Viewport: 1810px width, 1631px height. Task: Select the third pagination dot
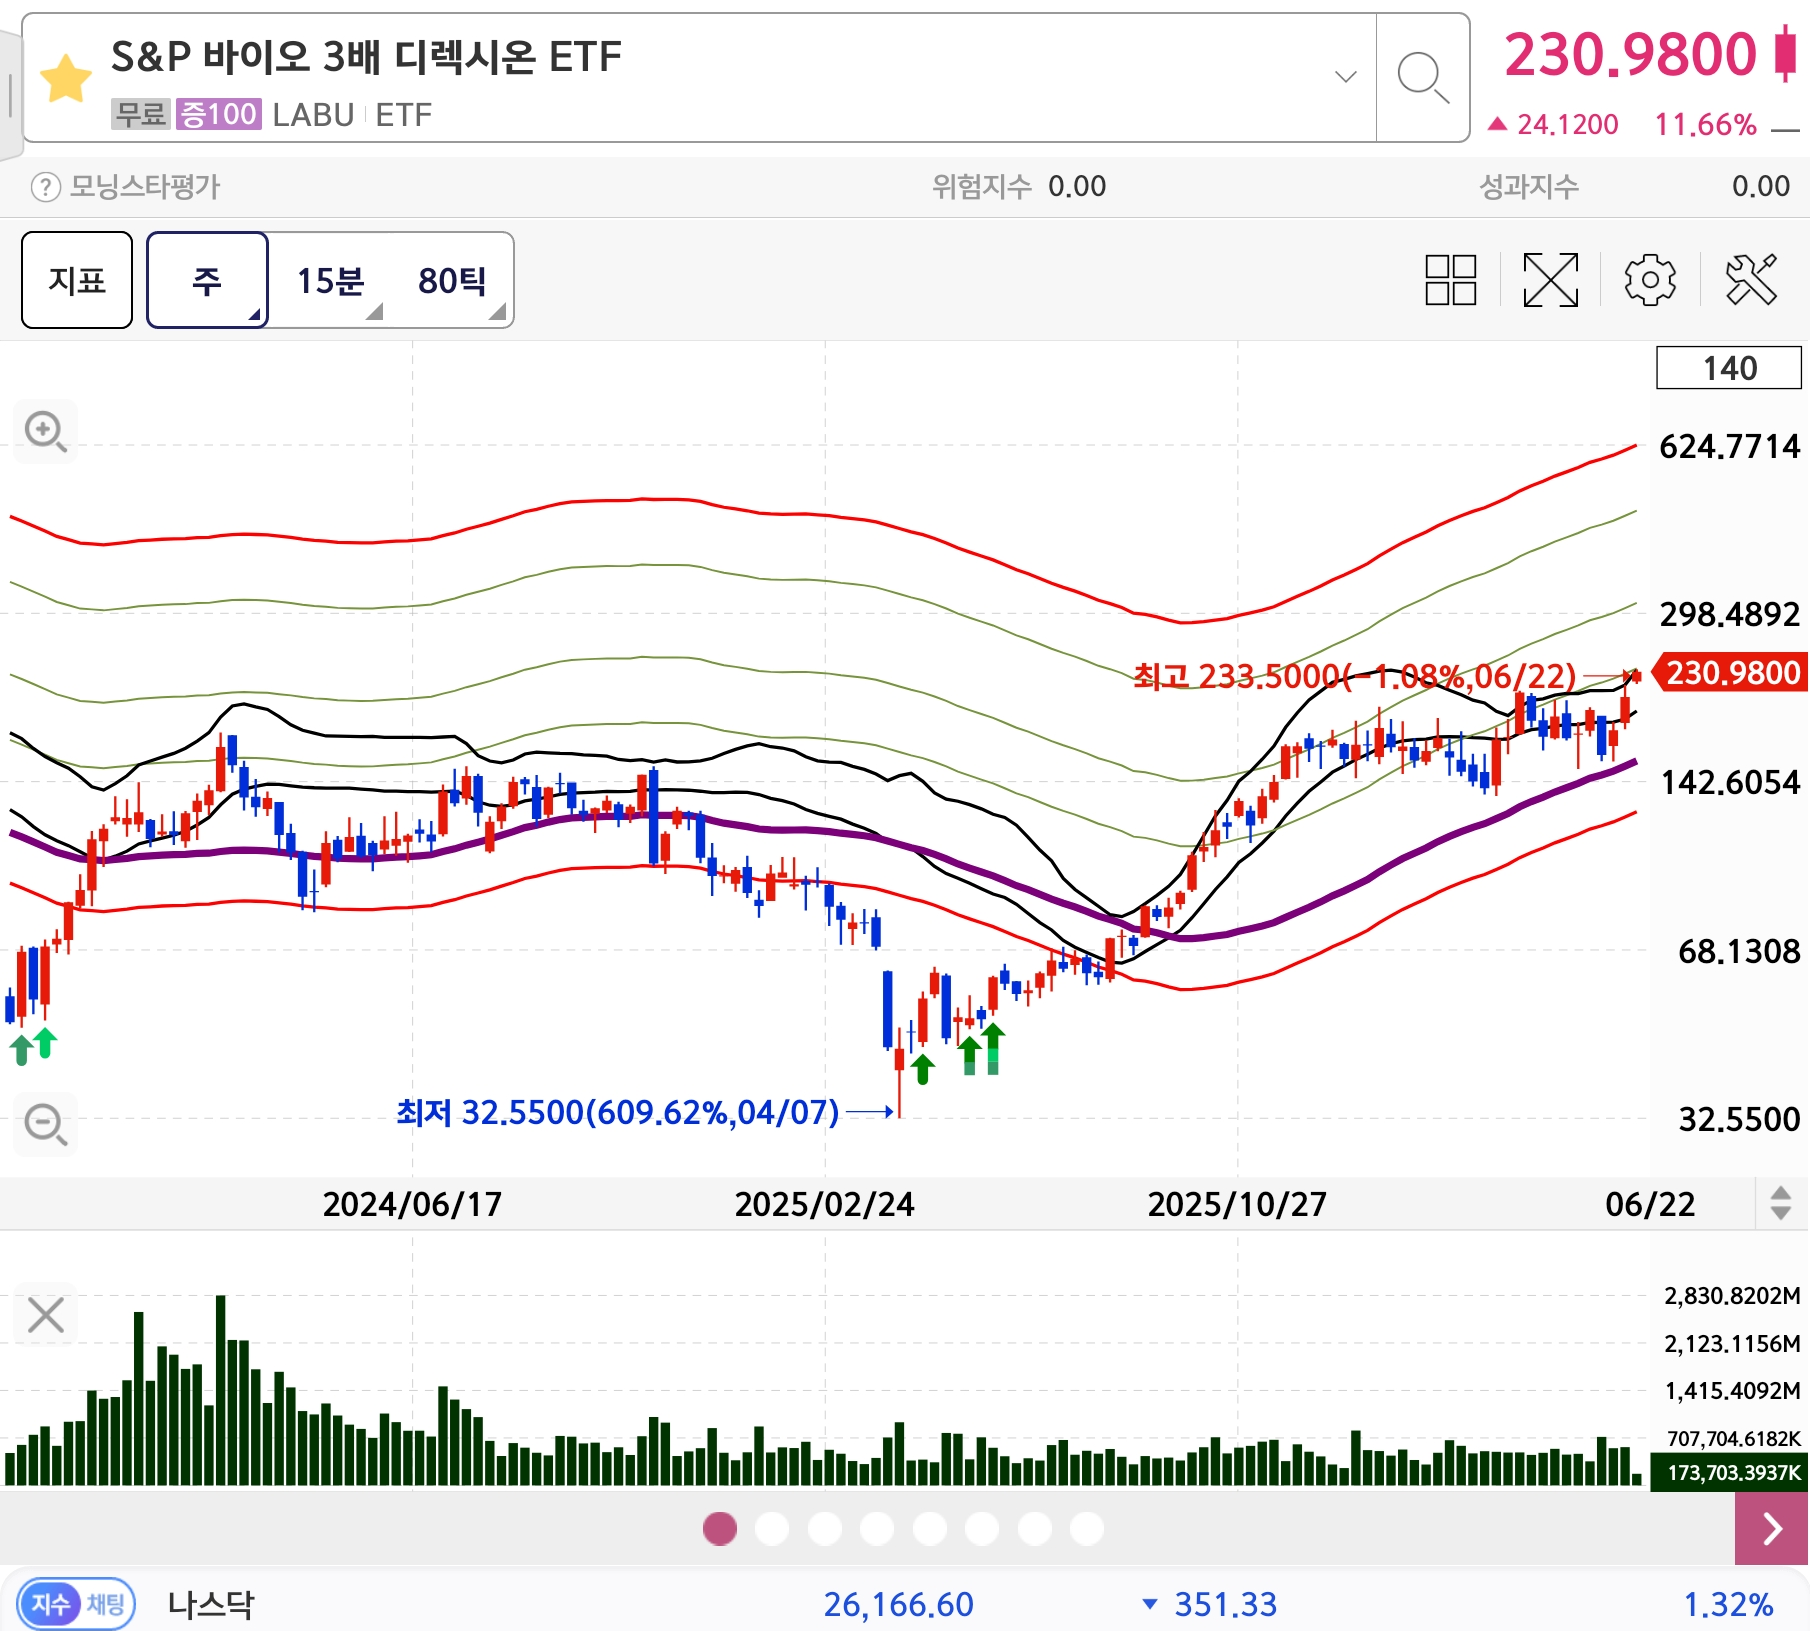pyautogui.click(x=825, y=1528)
